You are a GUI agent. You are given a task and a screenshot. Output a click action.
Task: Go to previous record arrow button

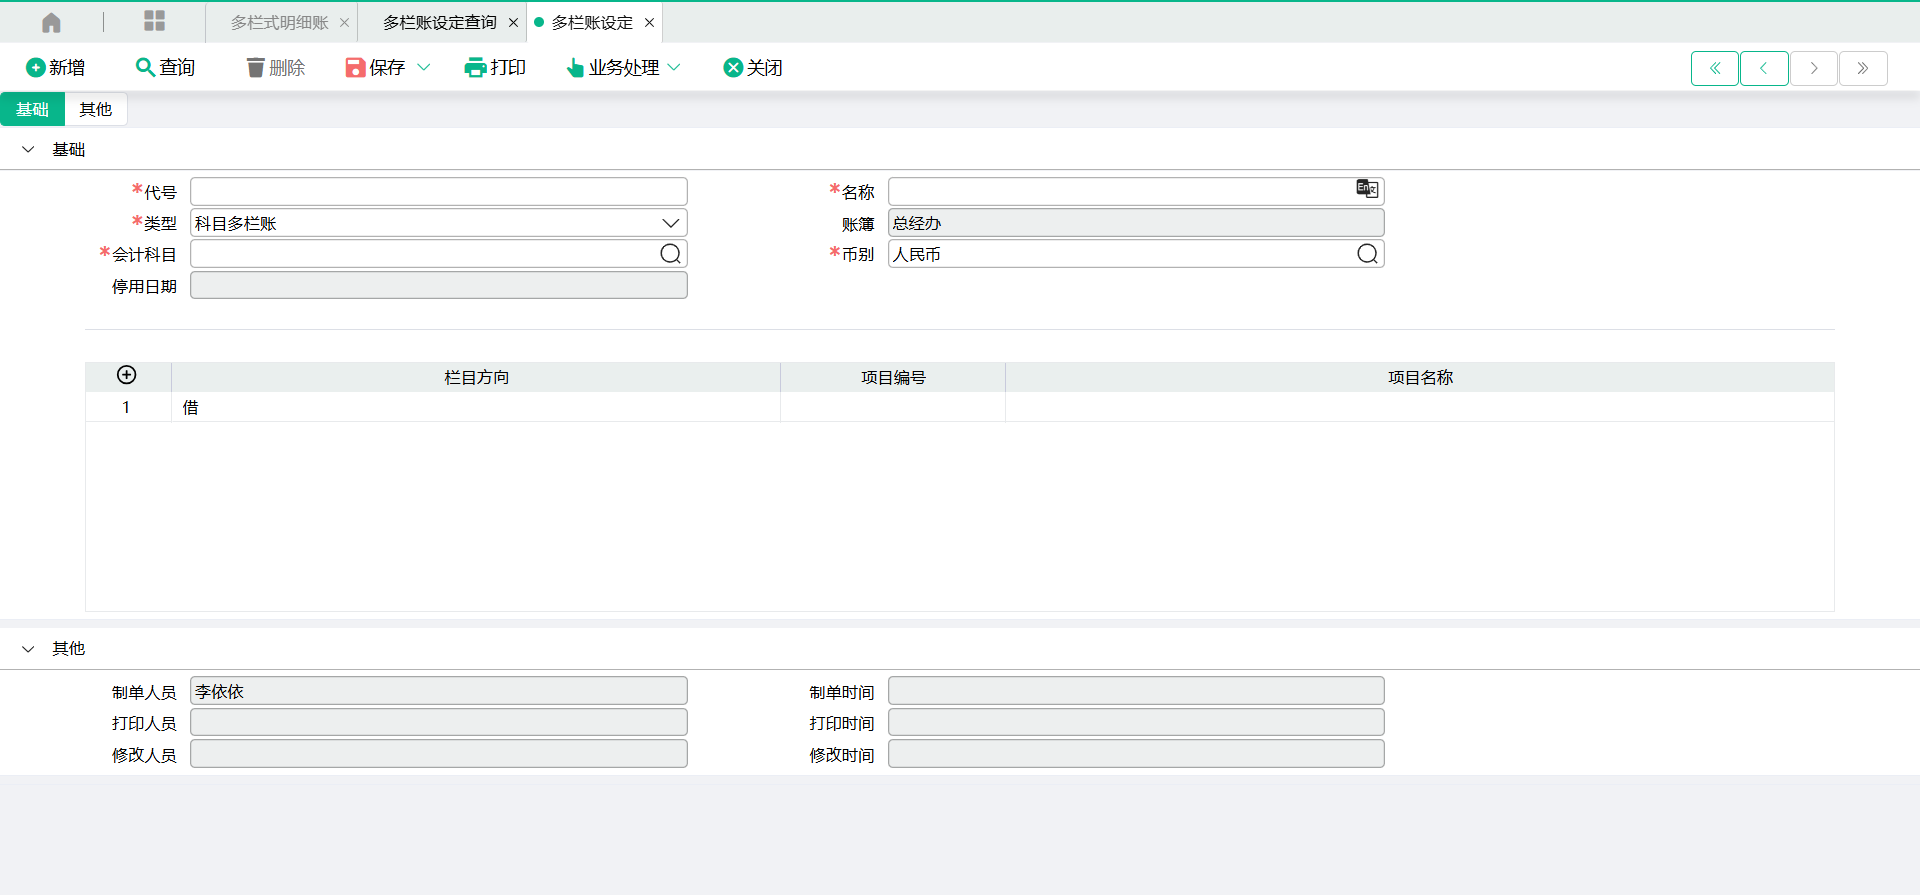pos(1763,68)
